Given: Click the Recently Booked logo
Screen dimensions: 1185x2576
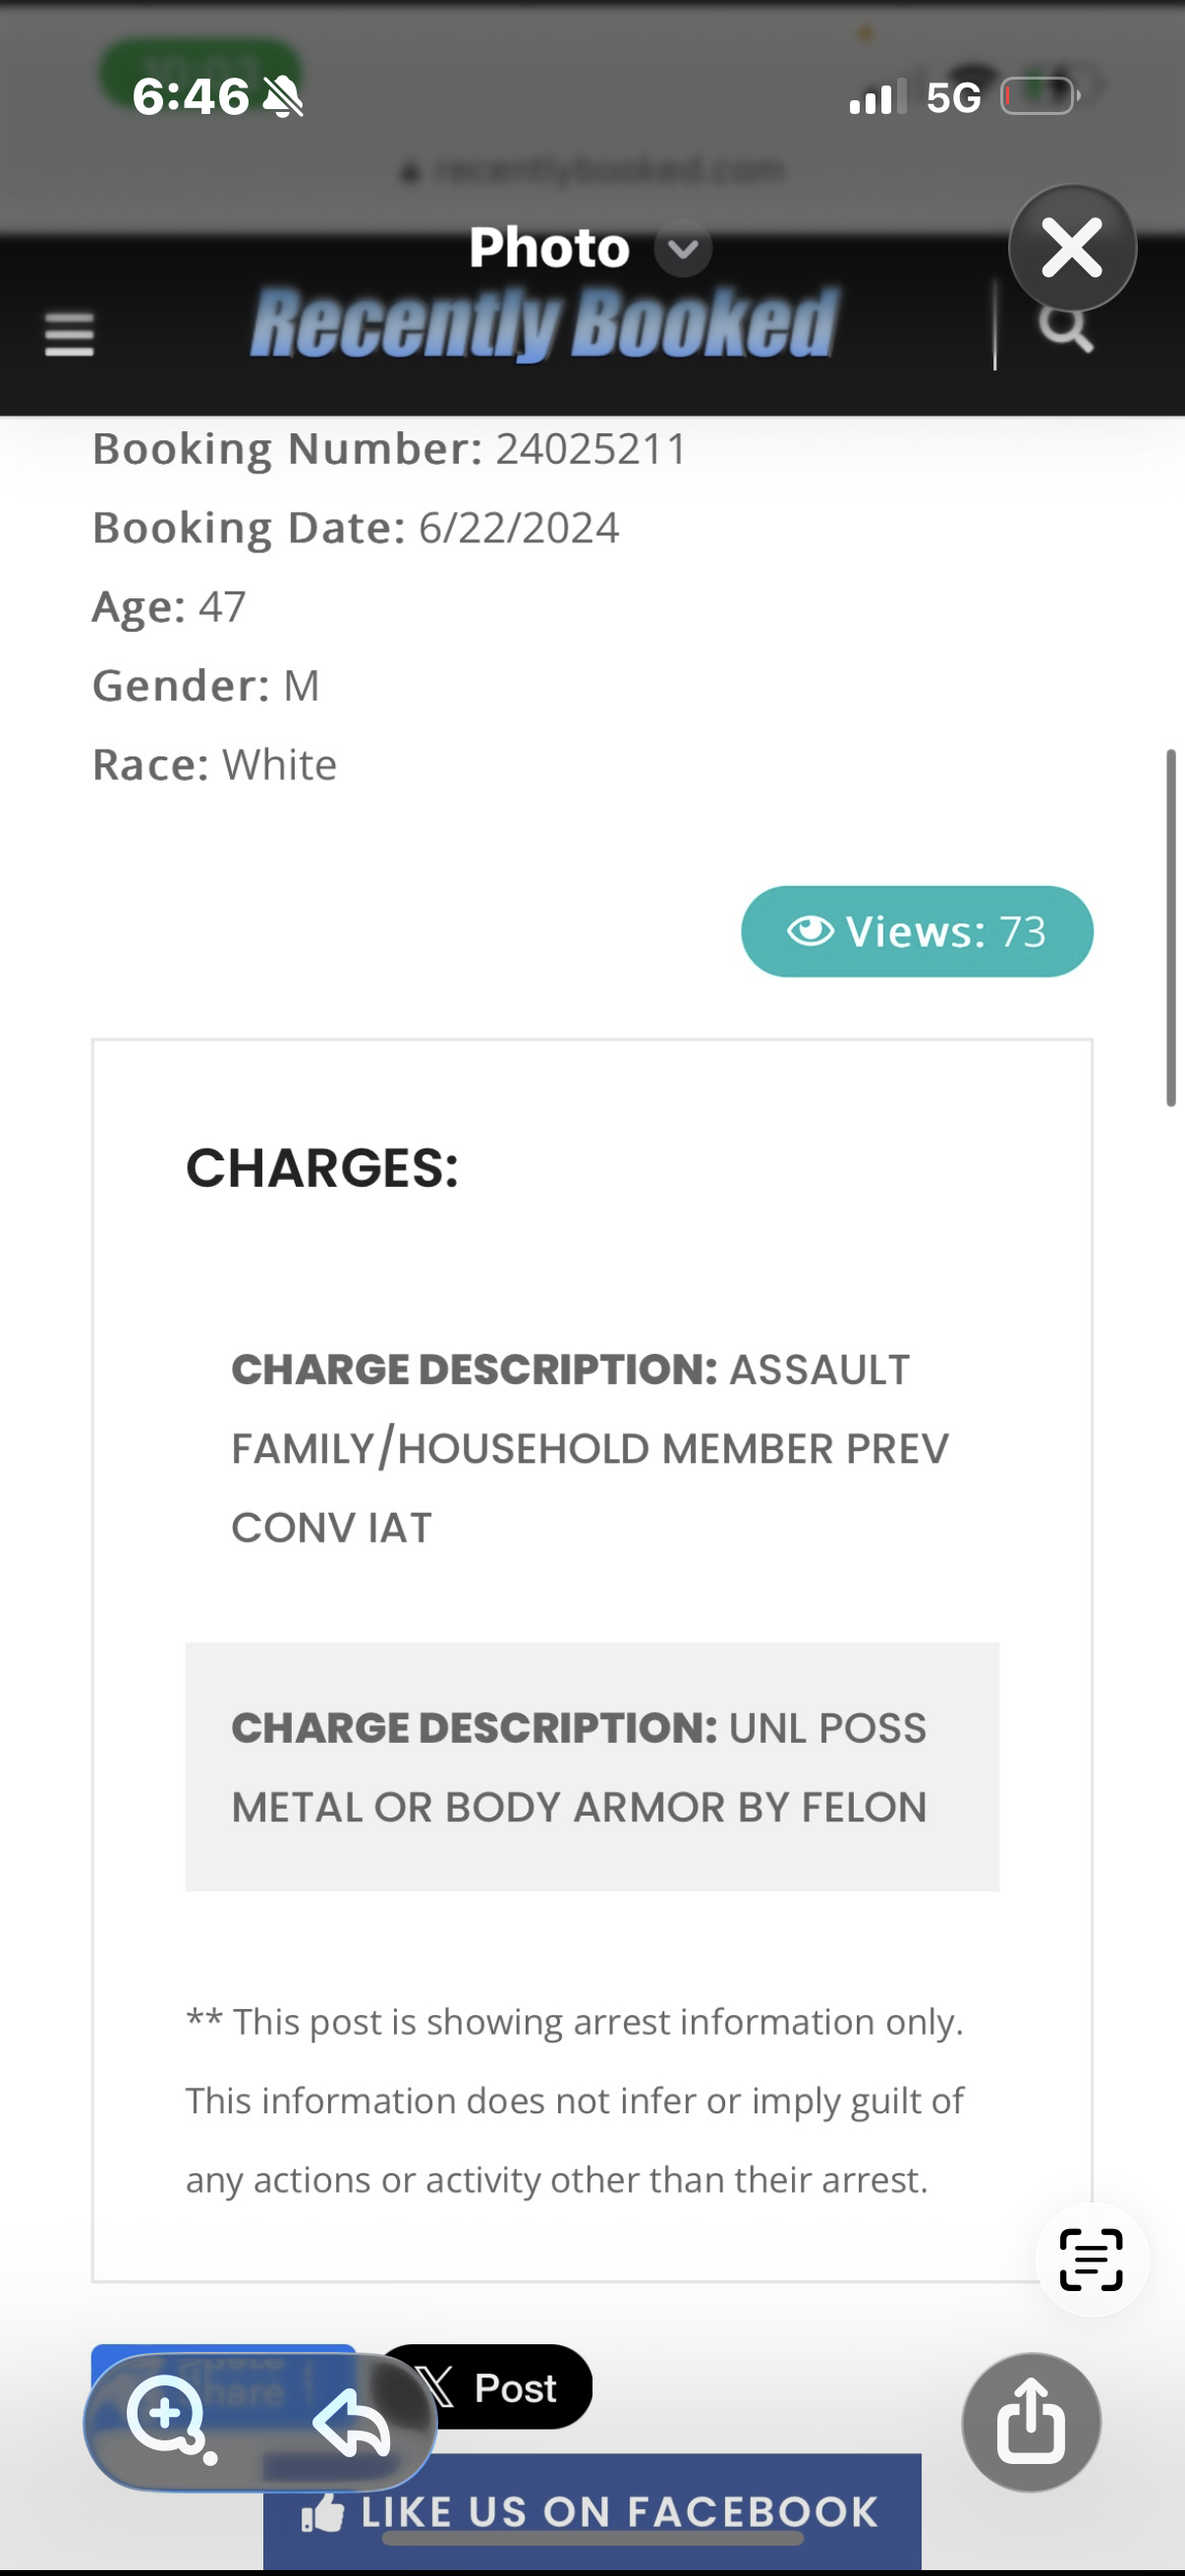Looking at the screenshot, I should (544, 324).
